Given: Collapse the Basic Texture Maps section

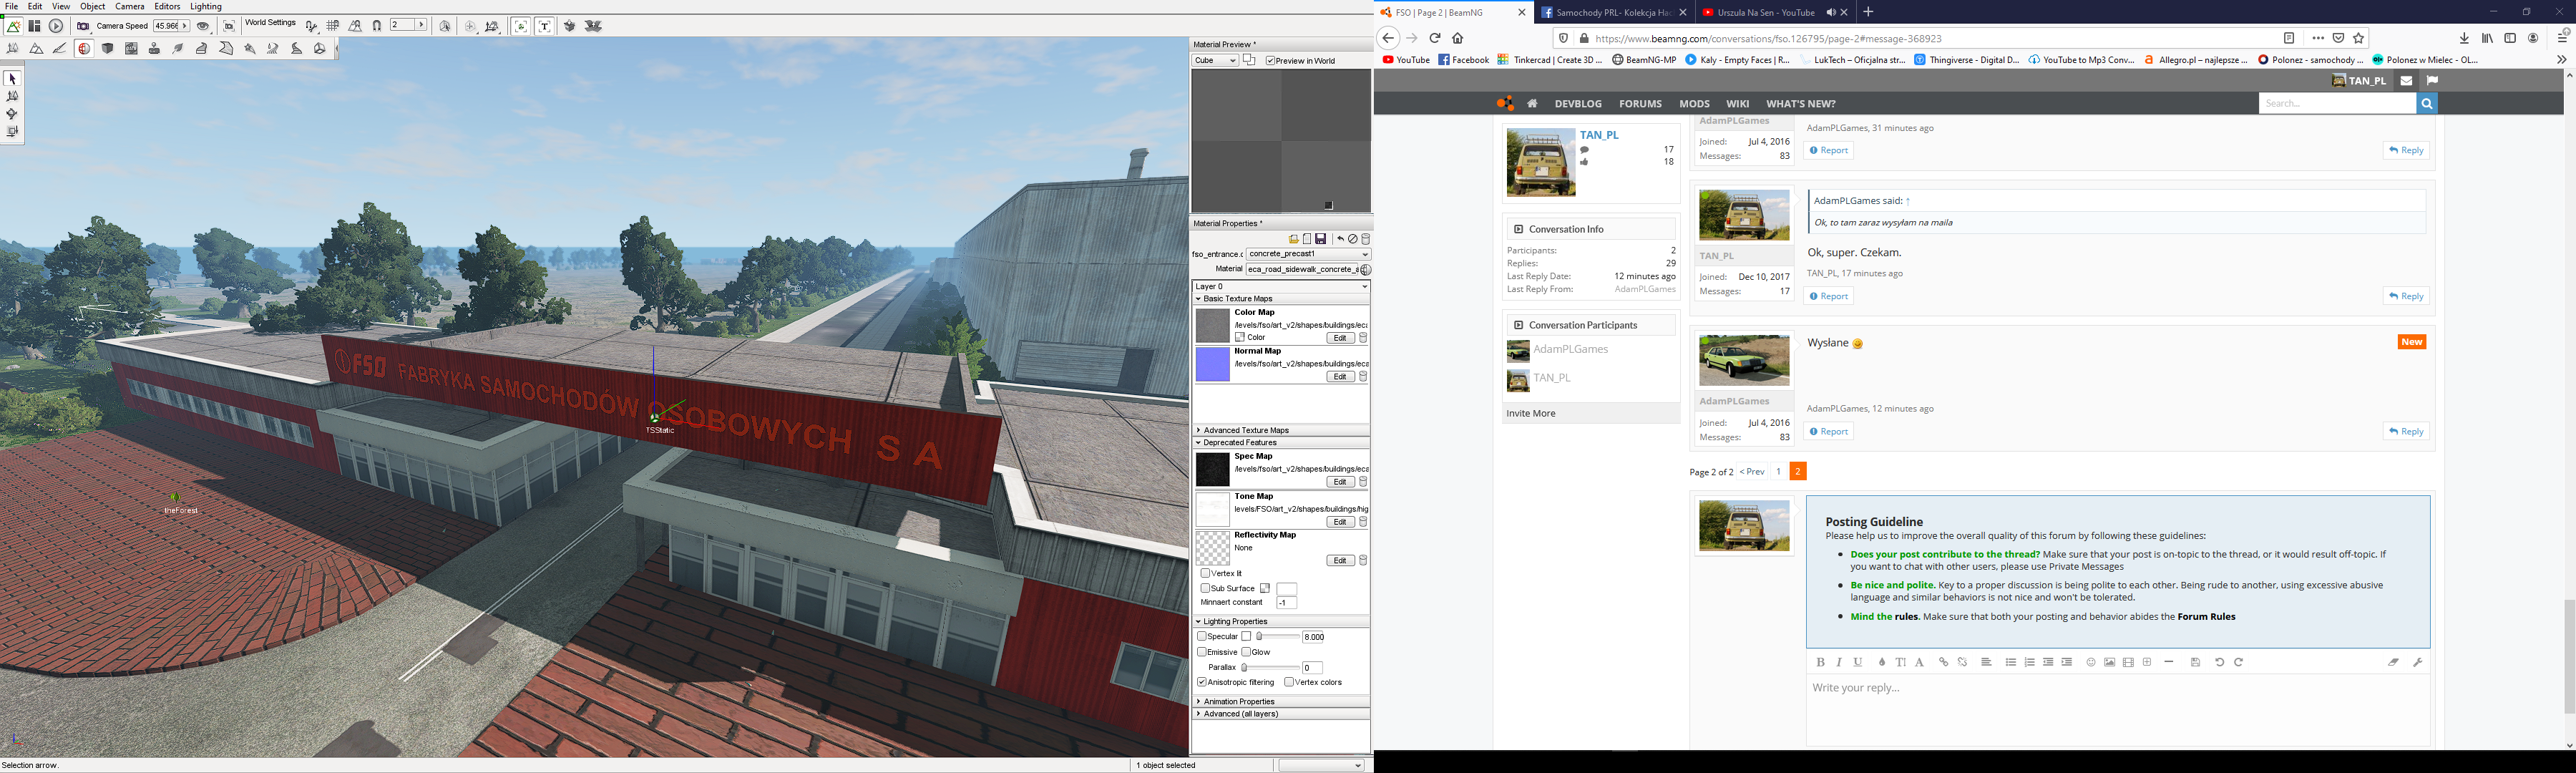Looking at the screenshot, I should pos(1281,299).
